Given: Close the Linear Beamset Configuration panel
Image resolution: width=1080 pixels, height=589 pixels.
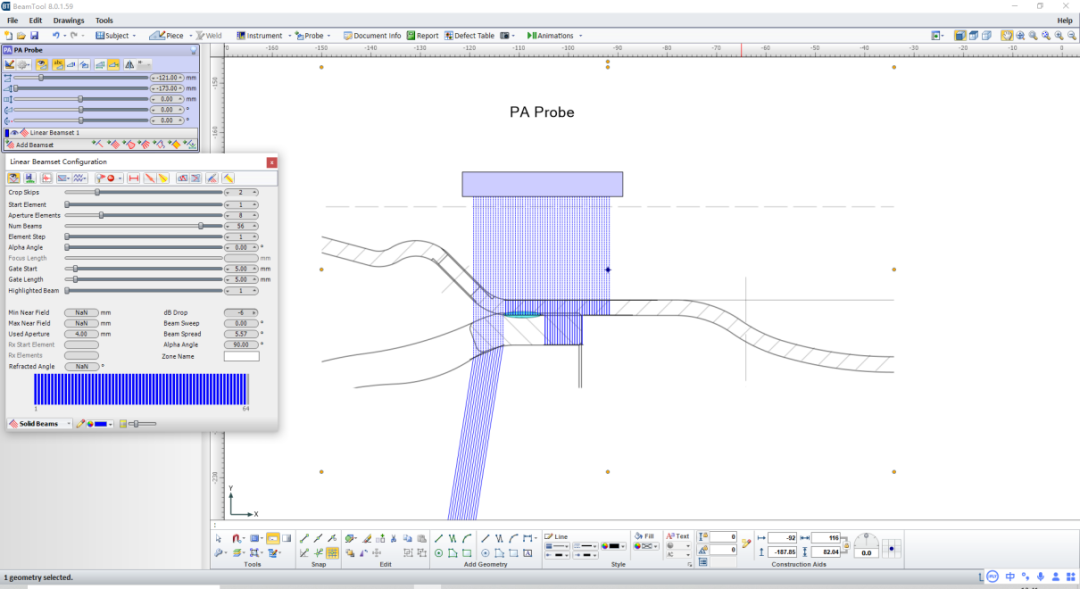Looking at the screenshot, I should 271,162.
